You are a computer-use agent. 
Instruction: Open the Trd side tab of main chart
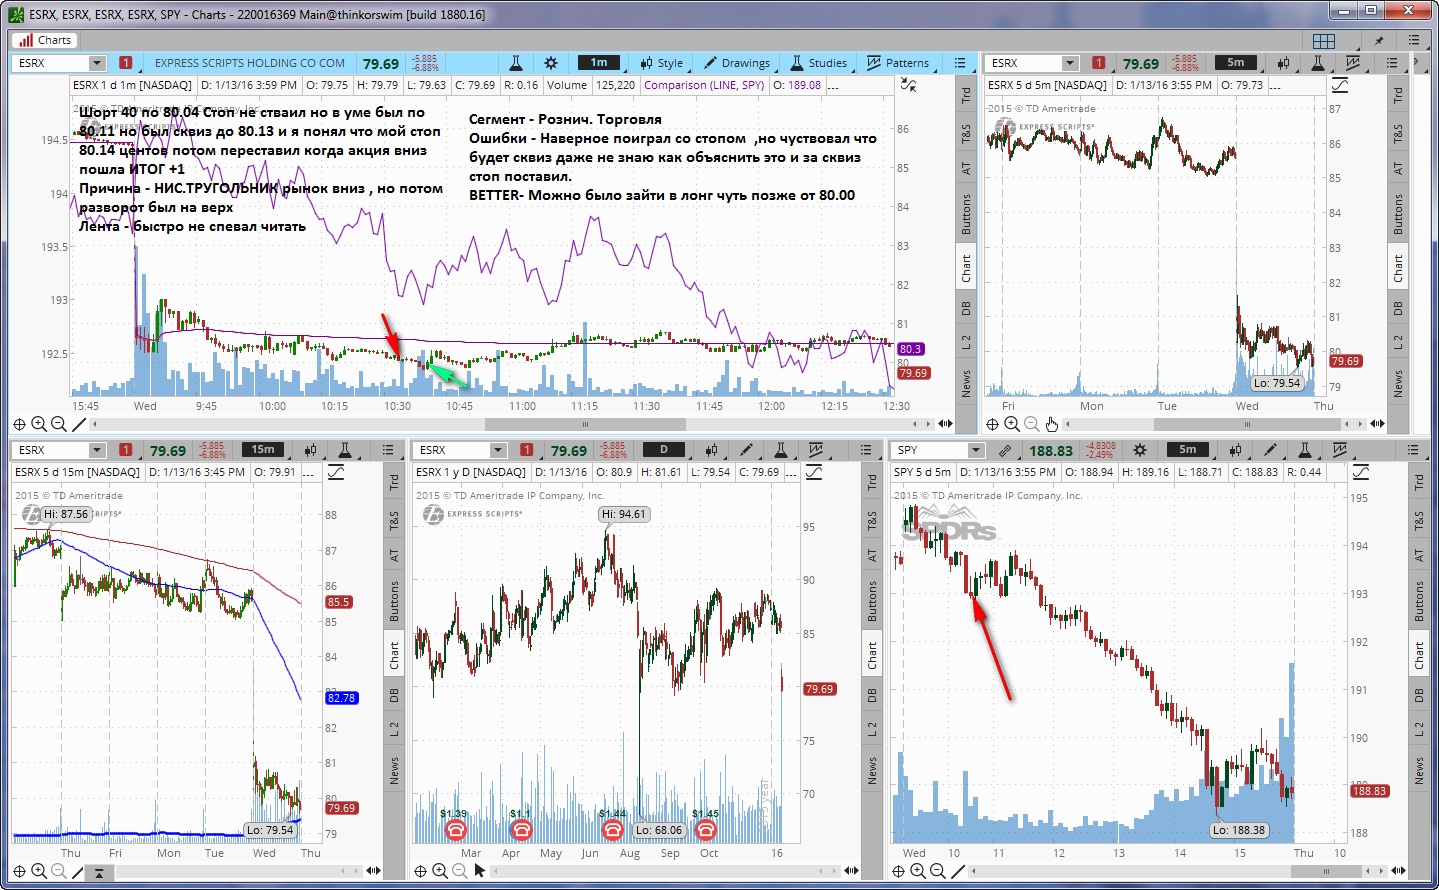coord(966,95)
